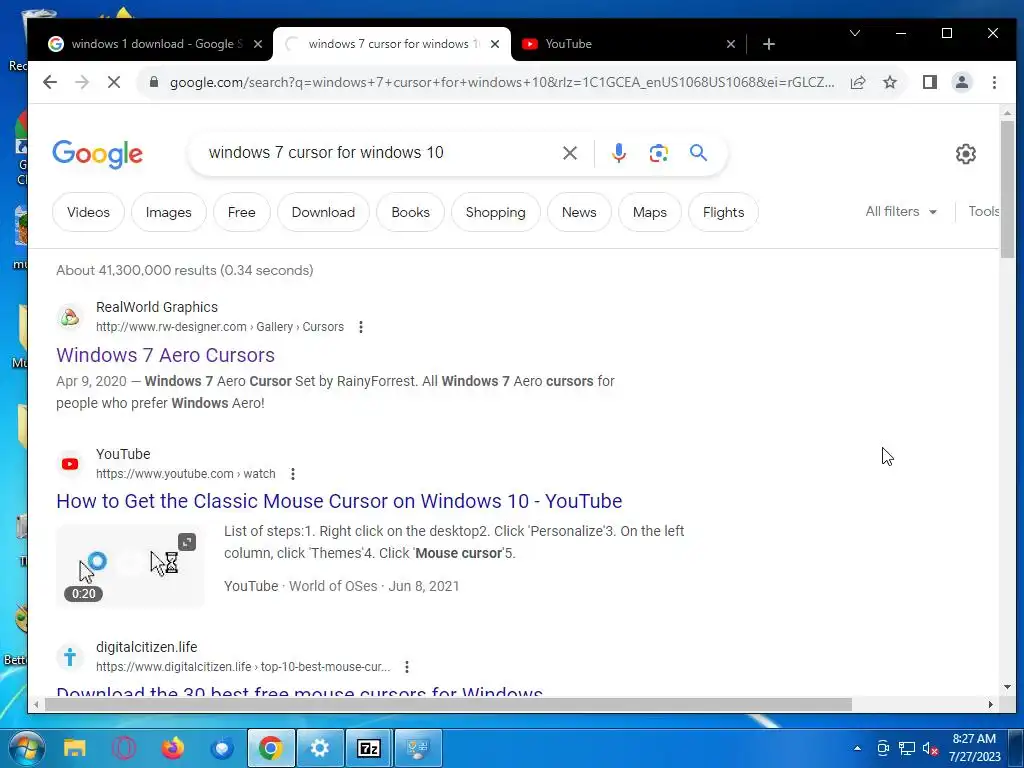
Task: Open Chrome profile avatar
Action: tap(961, 82)
